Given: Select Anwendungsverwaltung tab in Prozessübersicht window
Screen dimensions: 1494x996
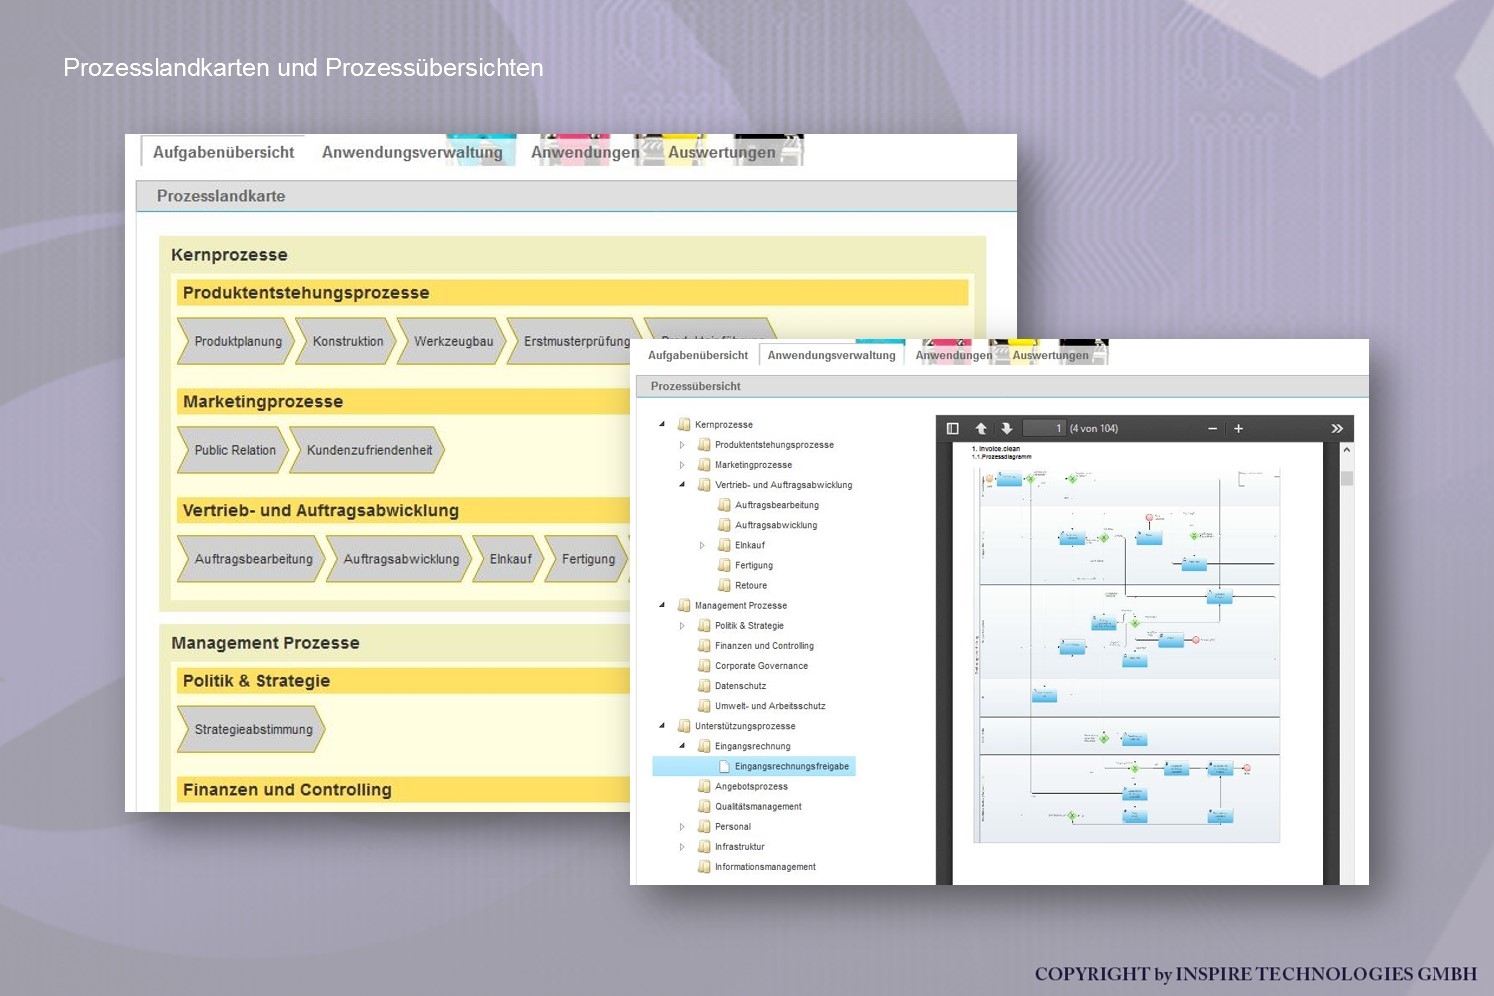Looking at the screenshot, I should click(x=832, y=355).
